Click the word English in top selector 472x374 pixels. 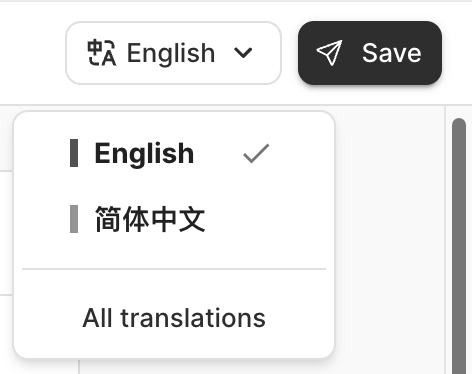(x=171, y=53)
